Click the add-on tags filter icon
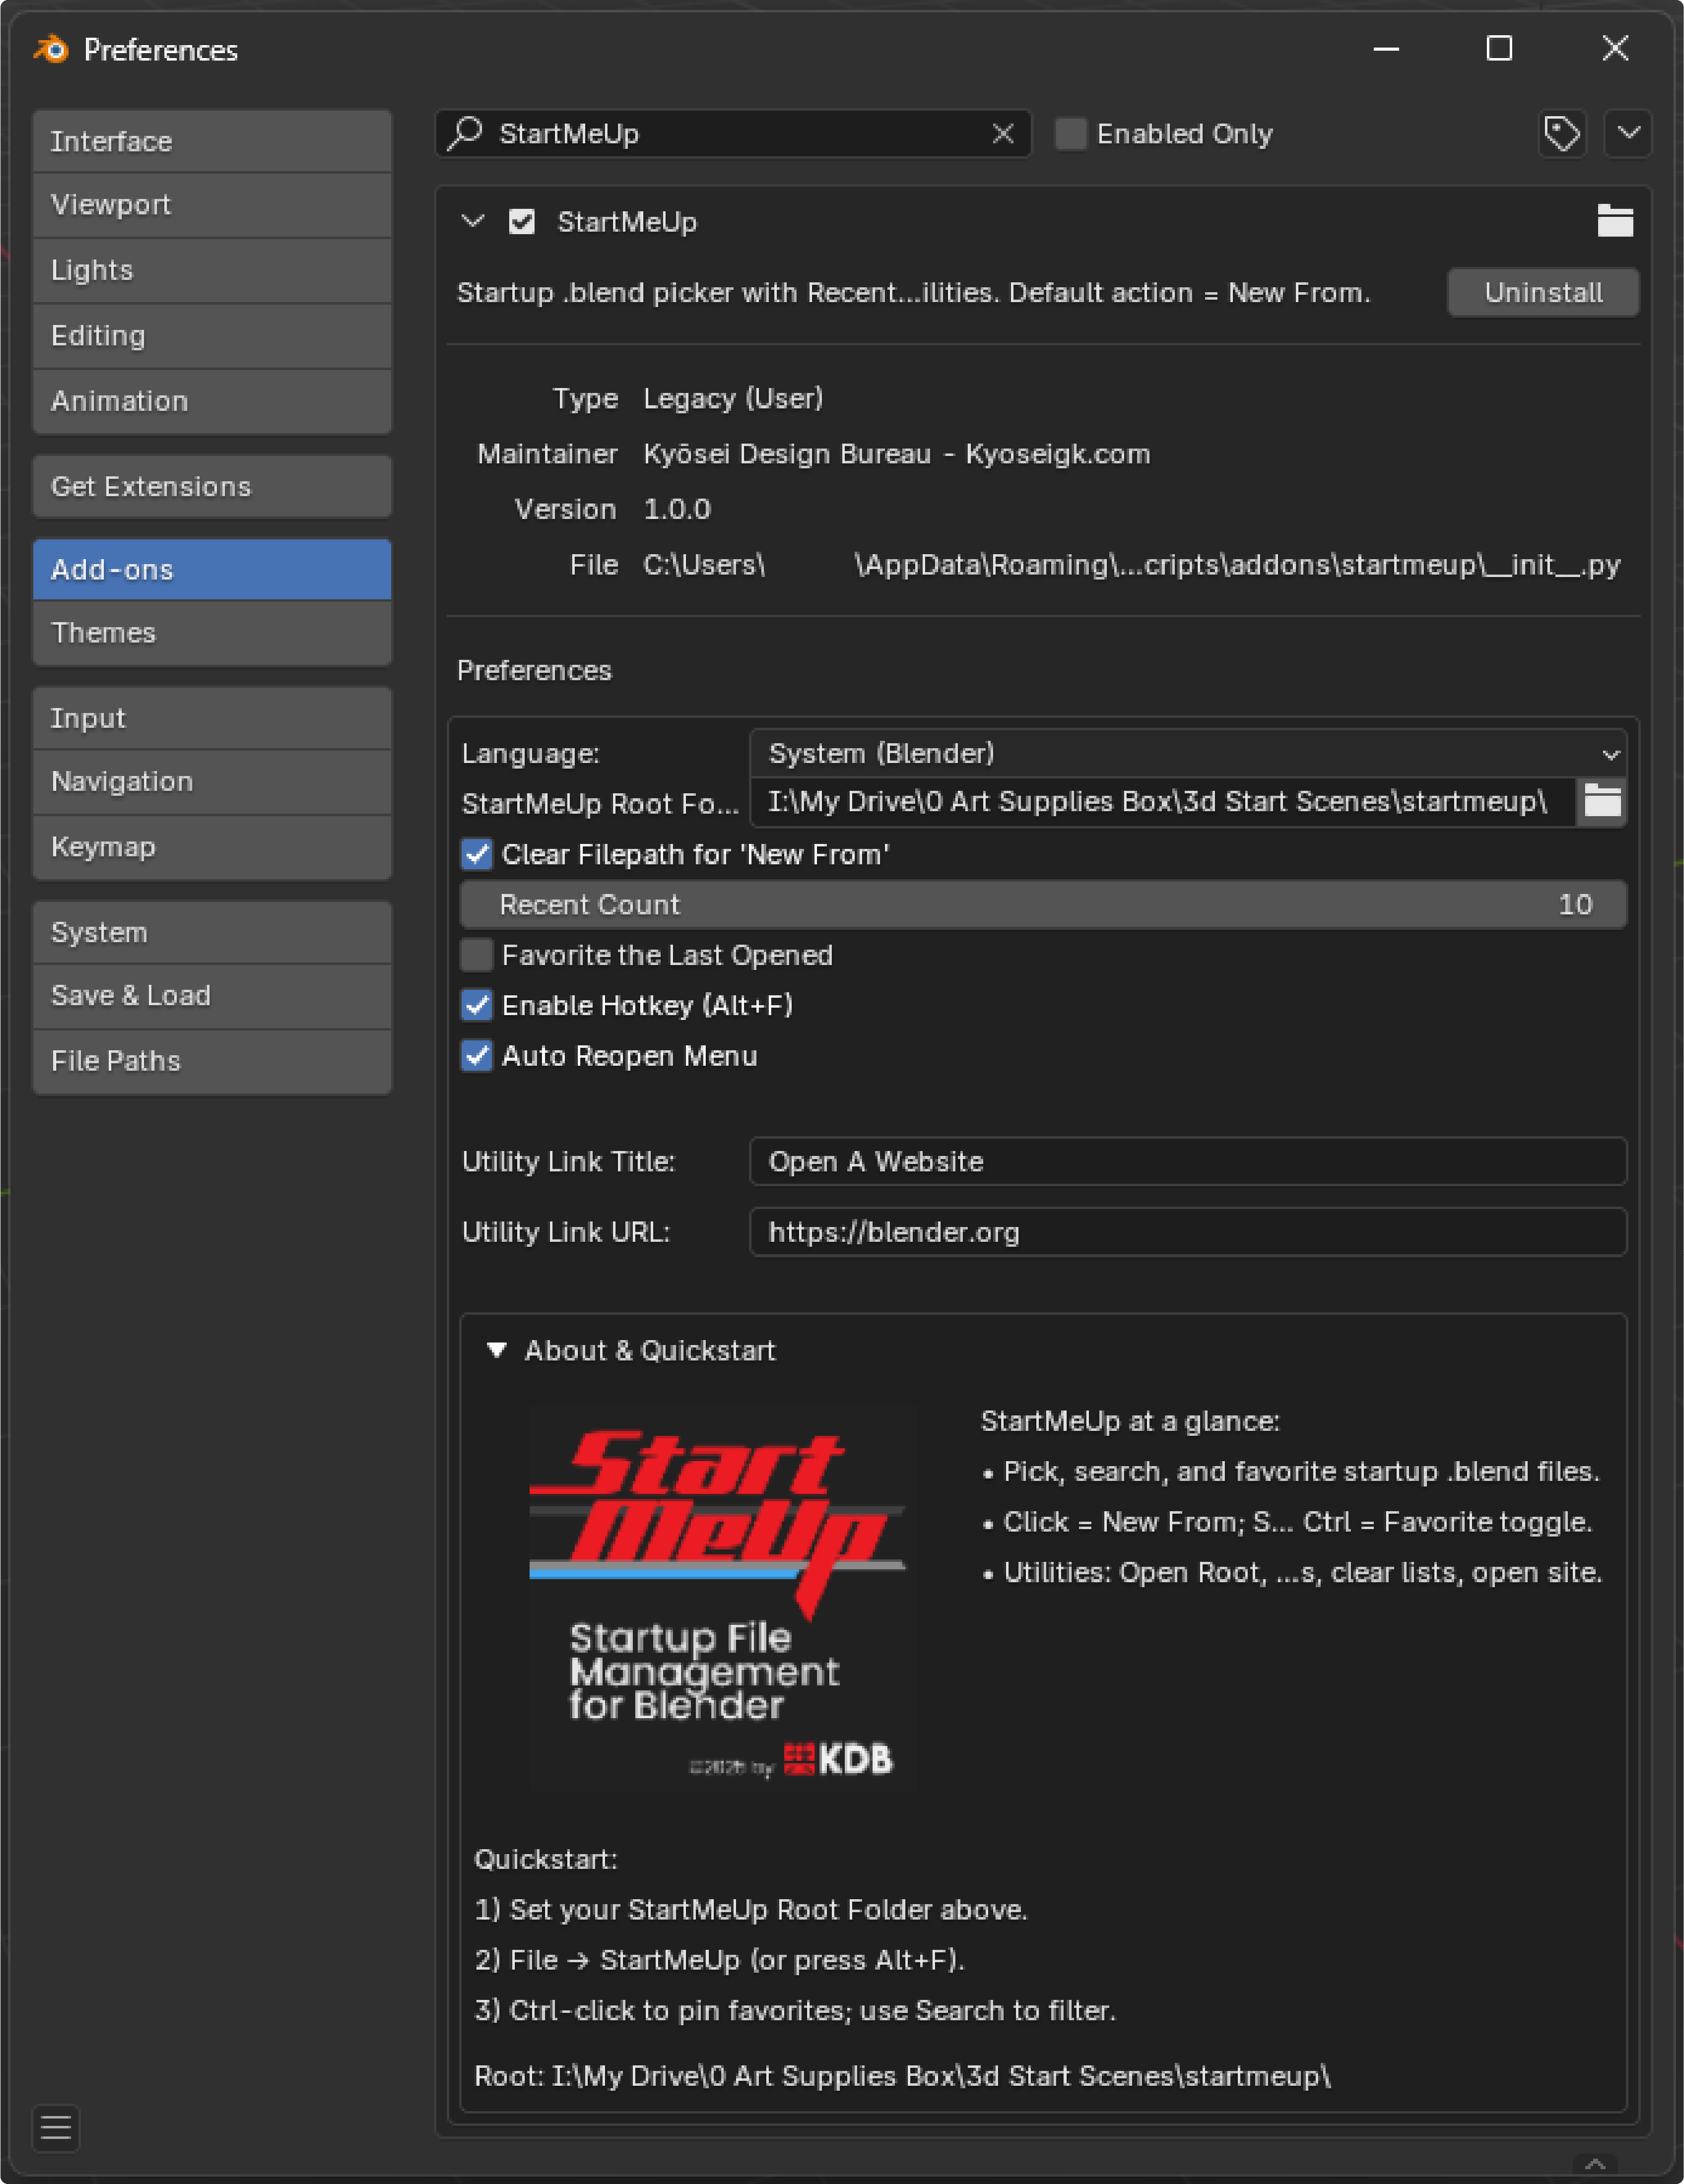The width and height of the screenshot is (1684, 2184). 1561,133
